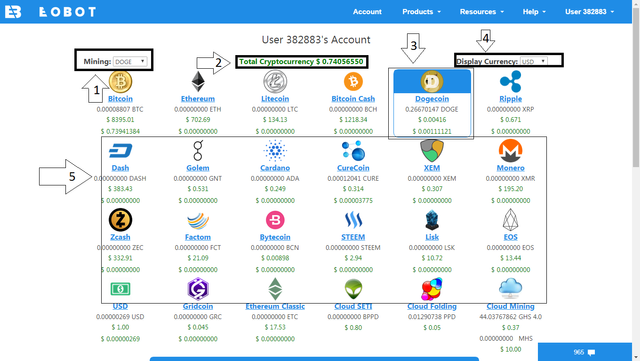Open the Ethereum link
Image resolution: width=640 pixels, height=361 pixels.
point(198,99)
